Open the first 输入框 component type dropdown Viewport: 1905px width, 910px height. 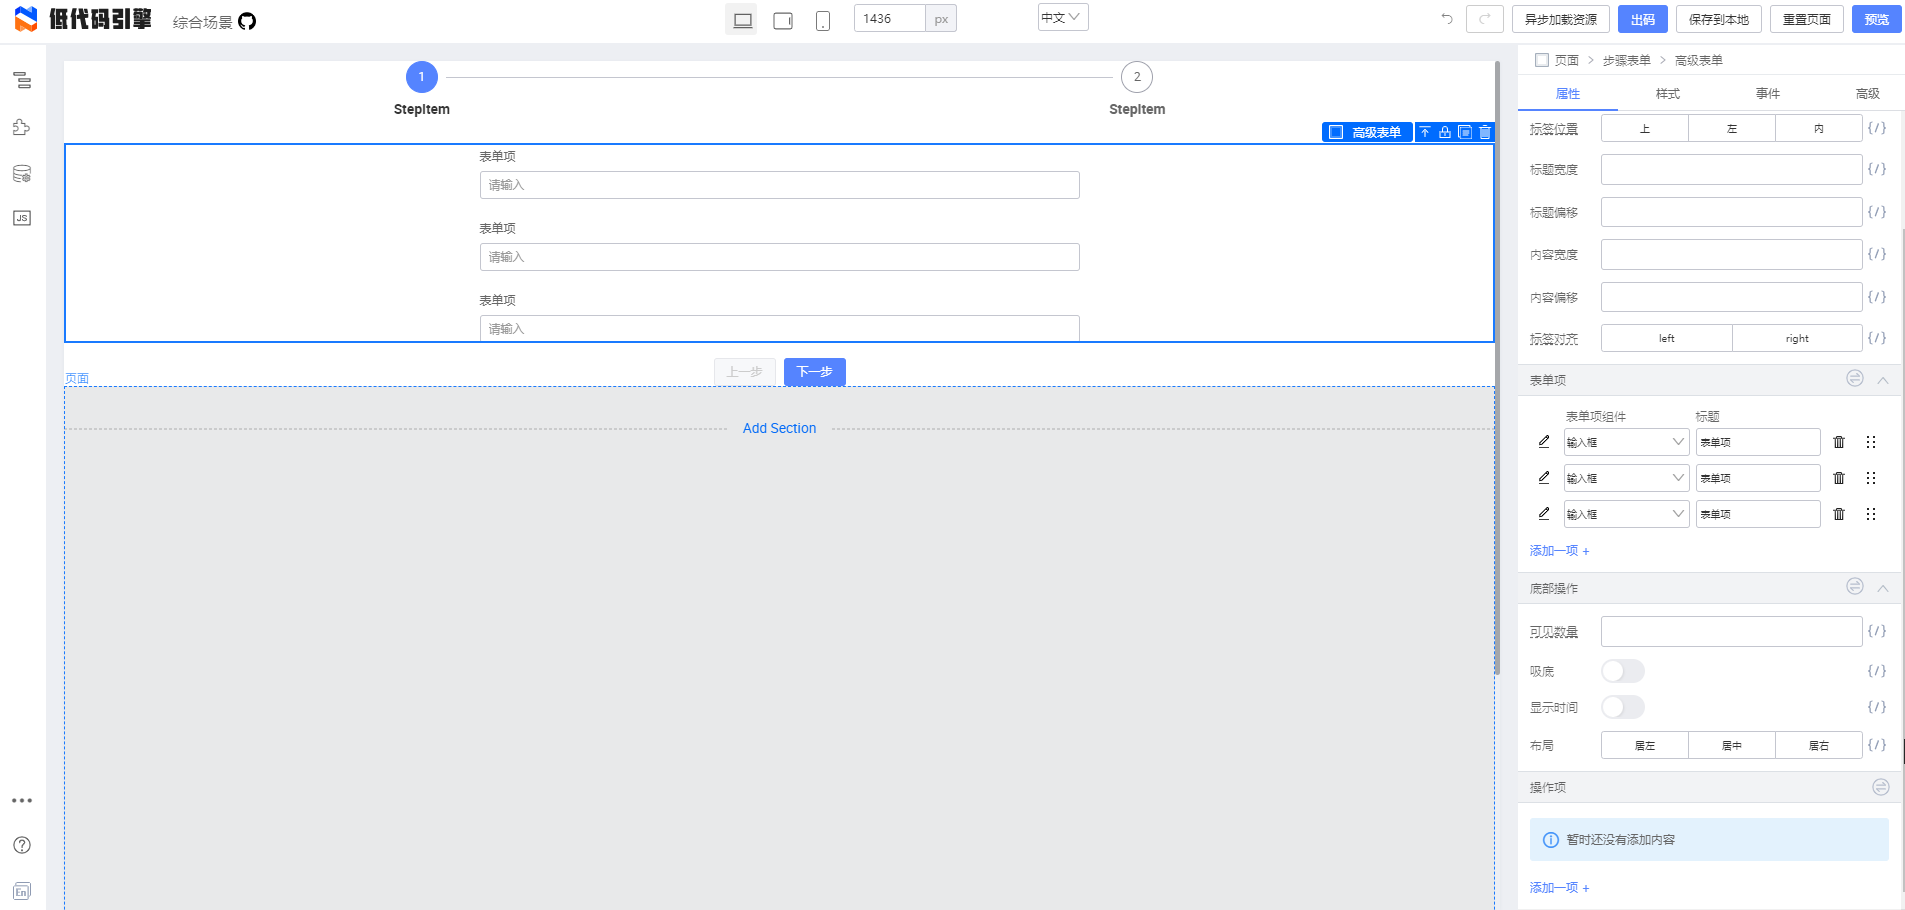tap(1625, 441)
